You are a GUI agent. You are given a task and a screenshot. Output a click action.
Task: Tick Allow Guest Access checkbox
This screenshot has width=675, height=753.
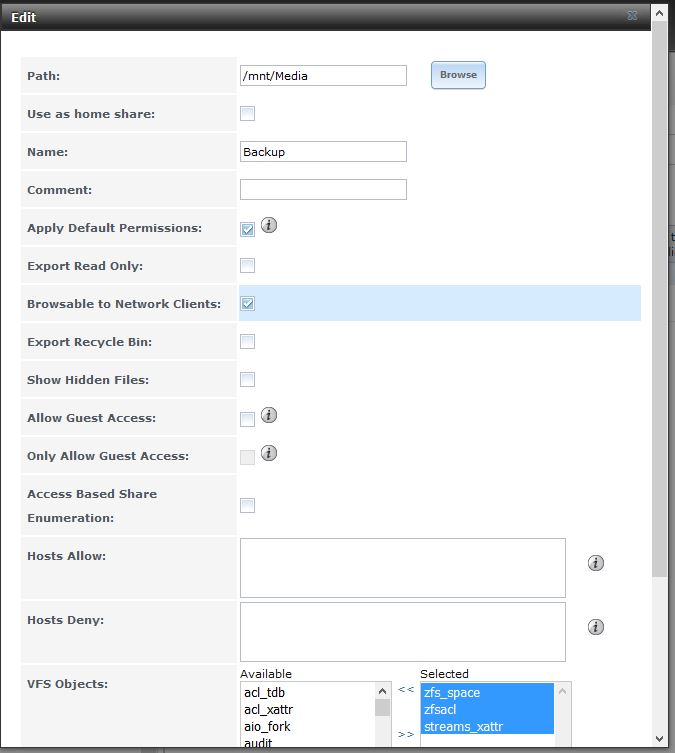coord(247,419)
